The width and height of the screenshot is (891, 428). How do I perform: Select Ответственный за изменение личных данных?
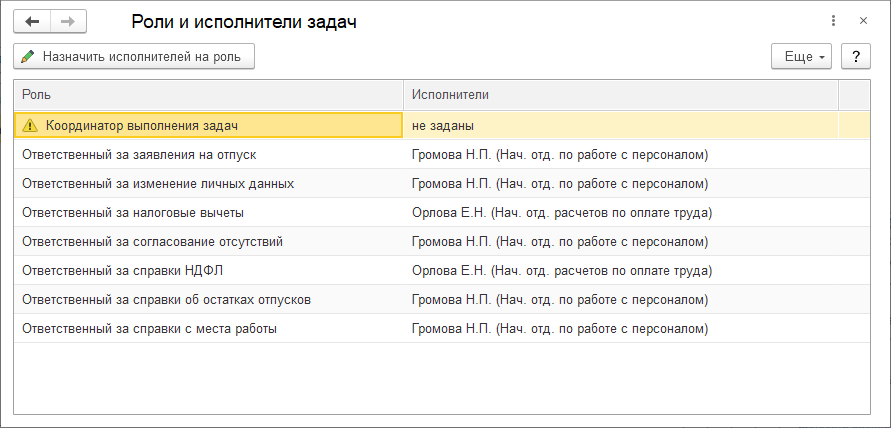(157, 184)
